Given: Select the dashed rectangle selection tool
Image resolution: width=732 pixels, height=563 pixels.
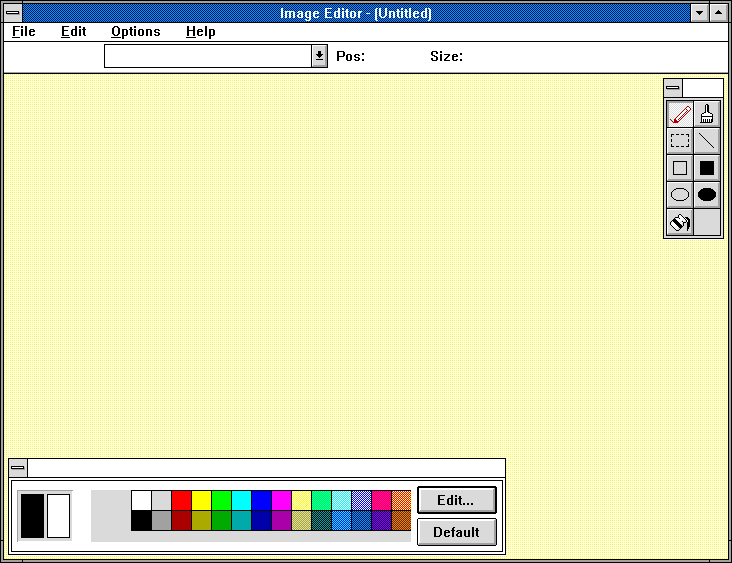Looking at the screenshot, I should (x=680, y=141).
